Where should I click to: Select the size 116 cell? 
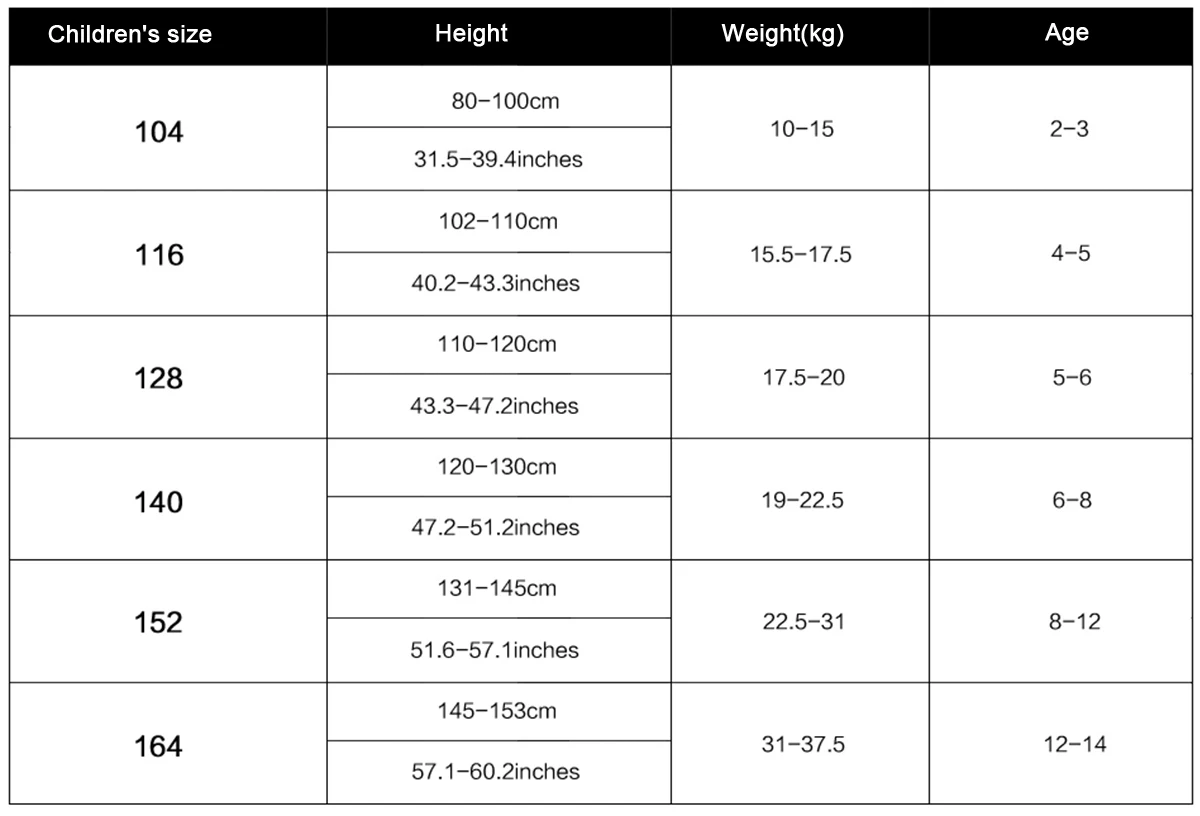[159, 255]
